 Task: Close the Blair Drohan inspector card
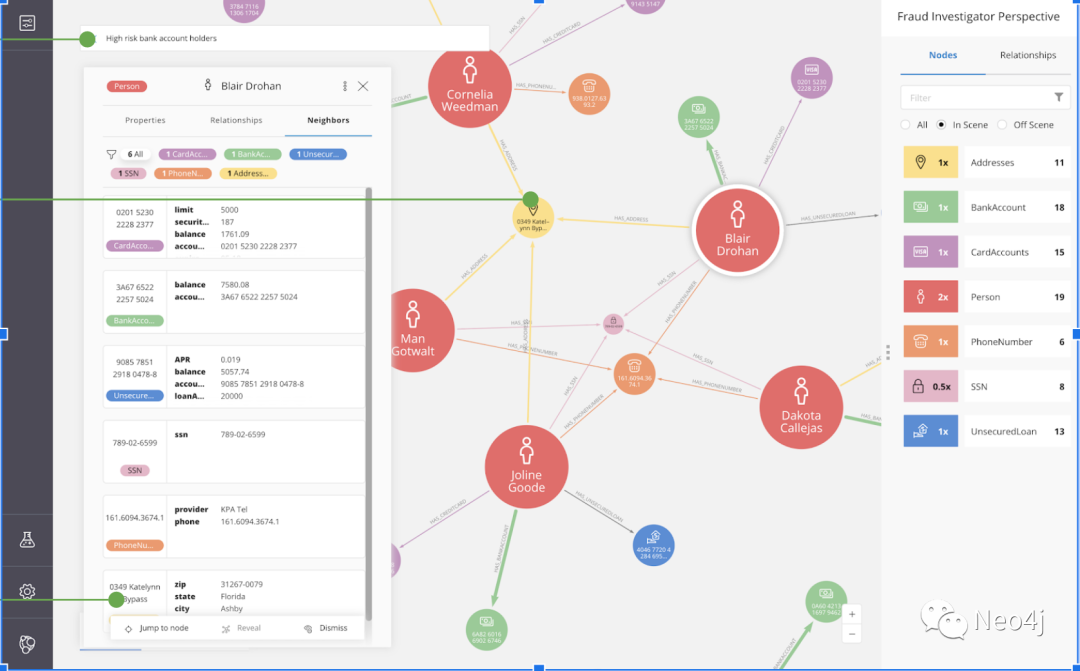tap(363, 86)
